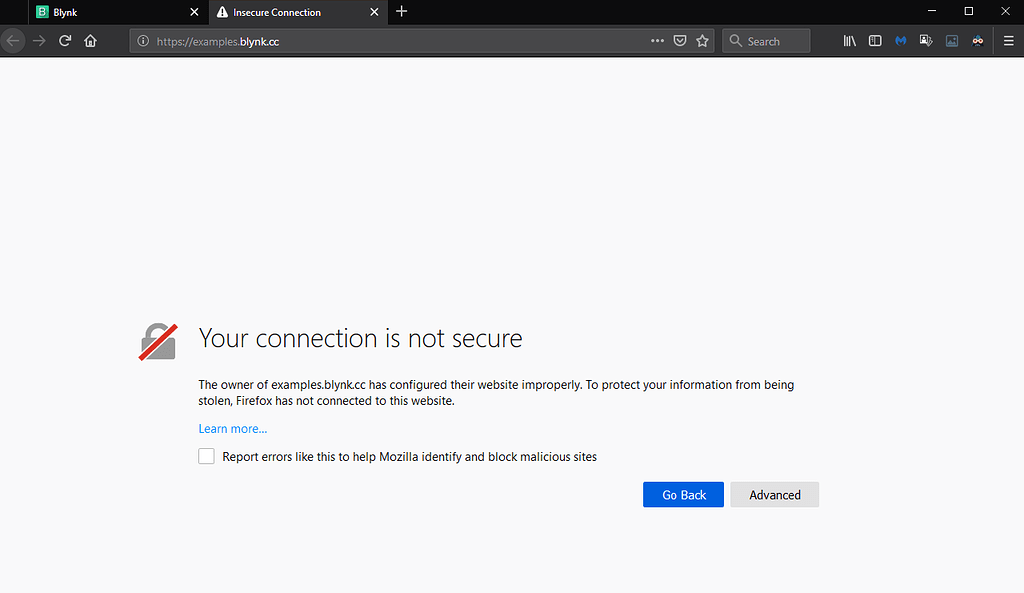Open the page actions menu
The image size is (1024, 593).
[x=657, y=40]
